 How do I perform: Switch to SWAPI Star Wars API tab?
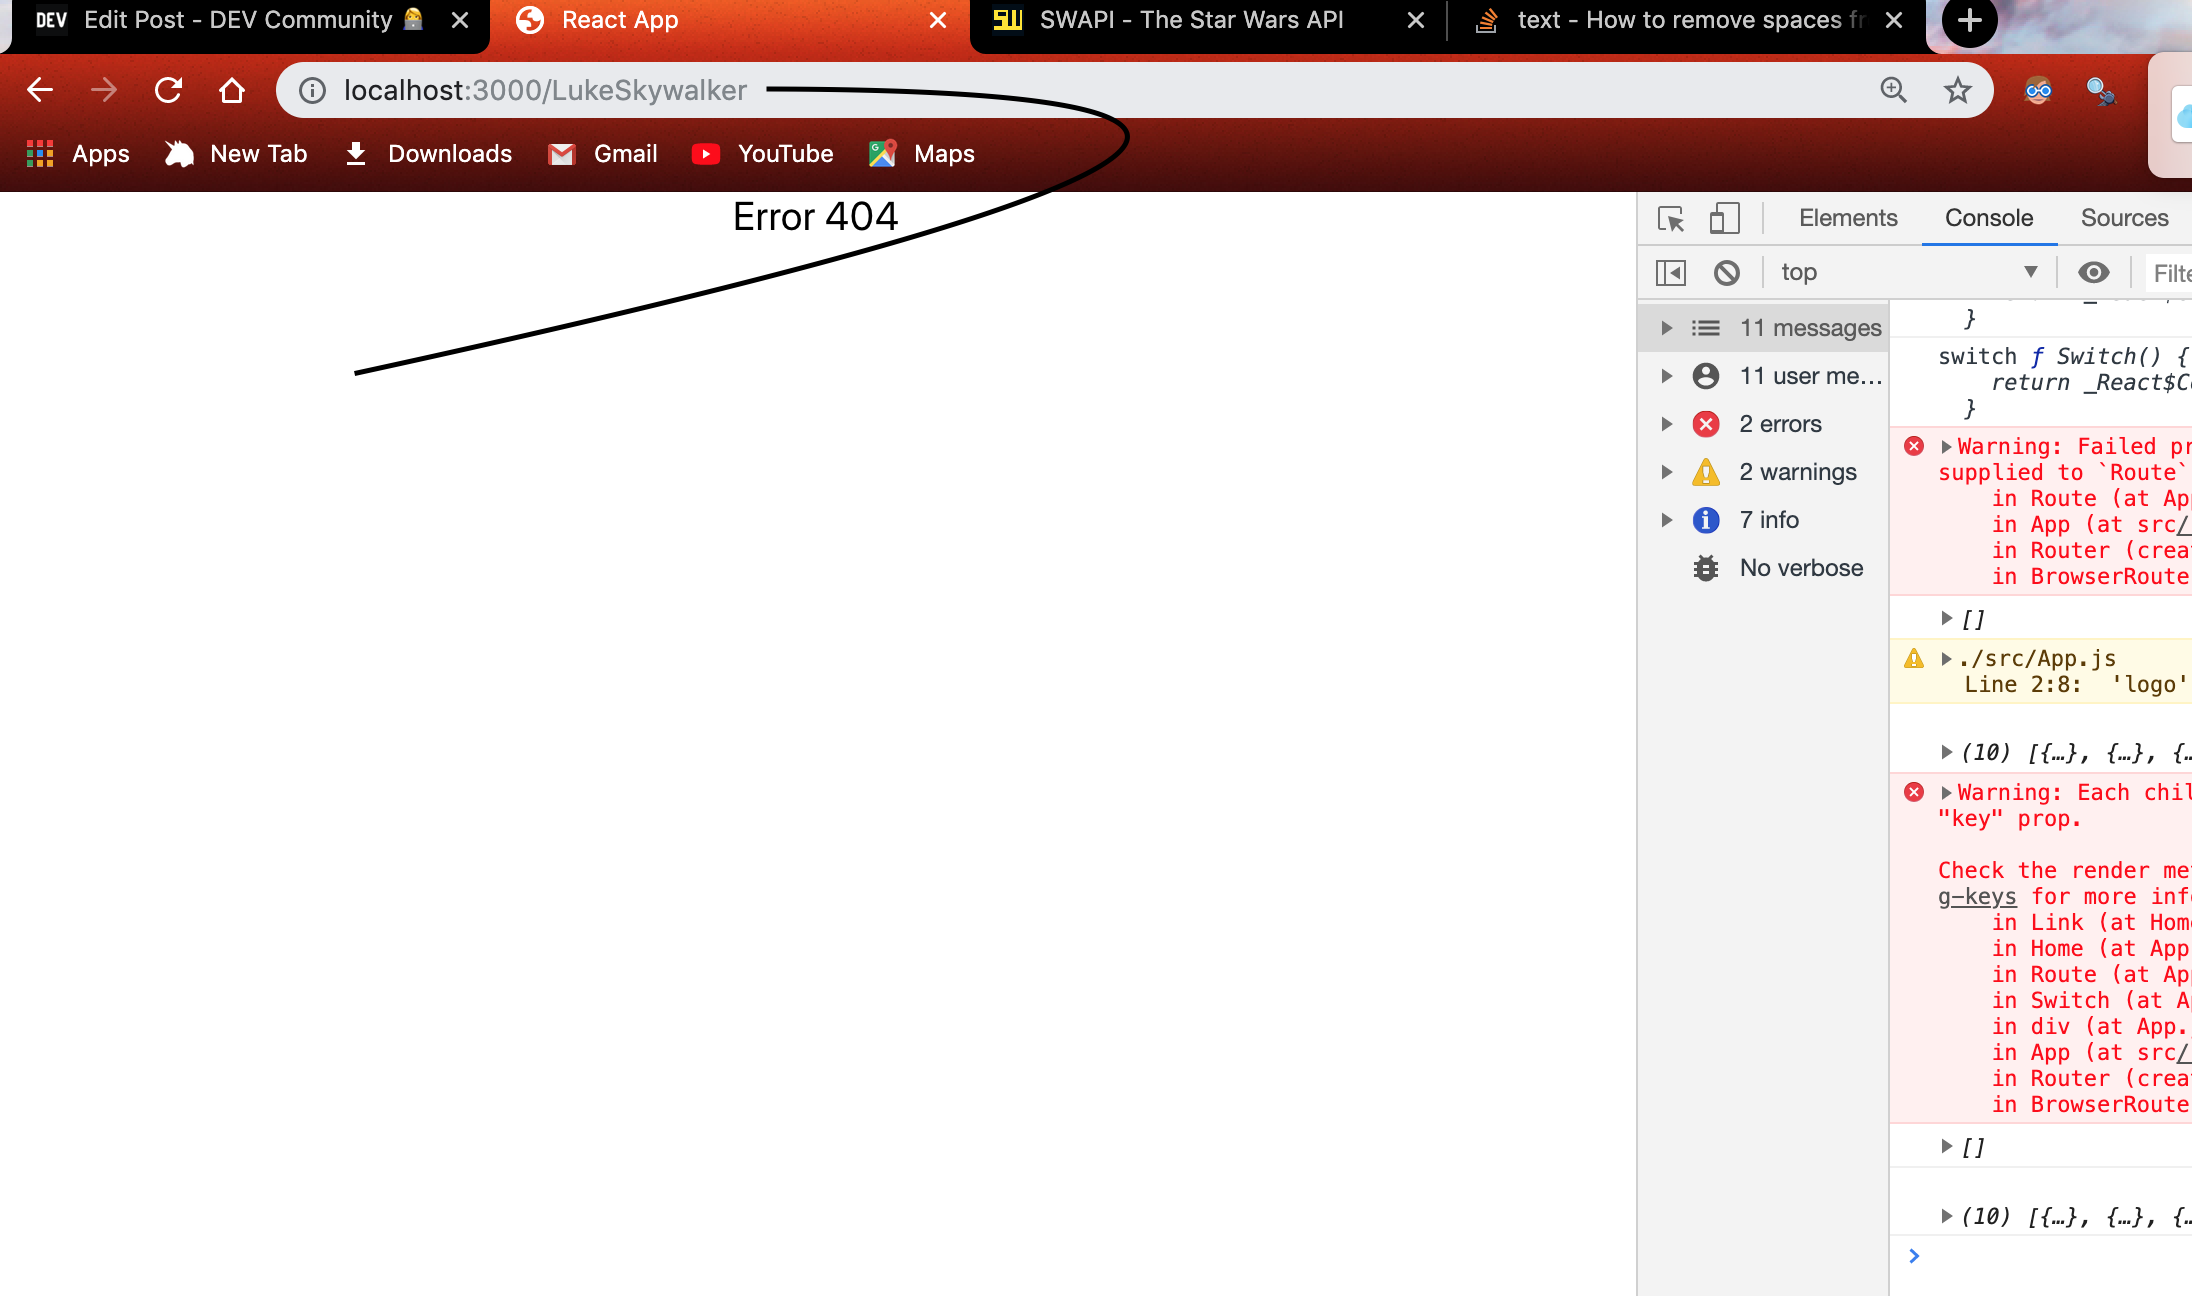point(1190,20)
